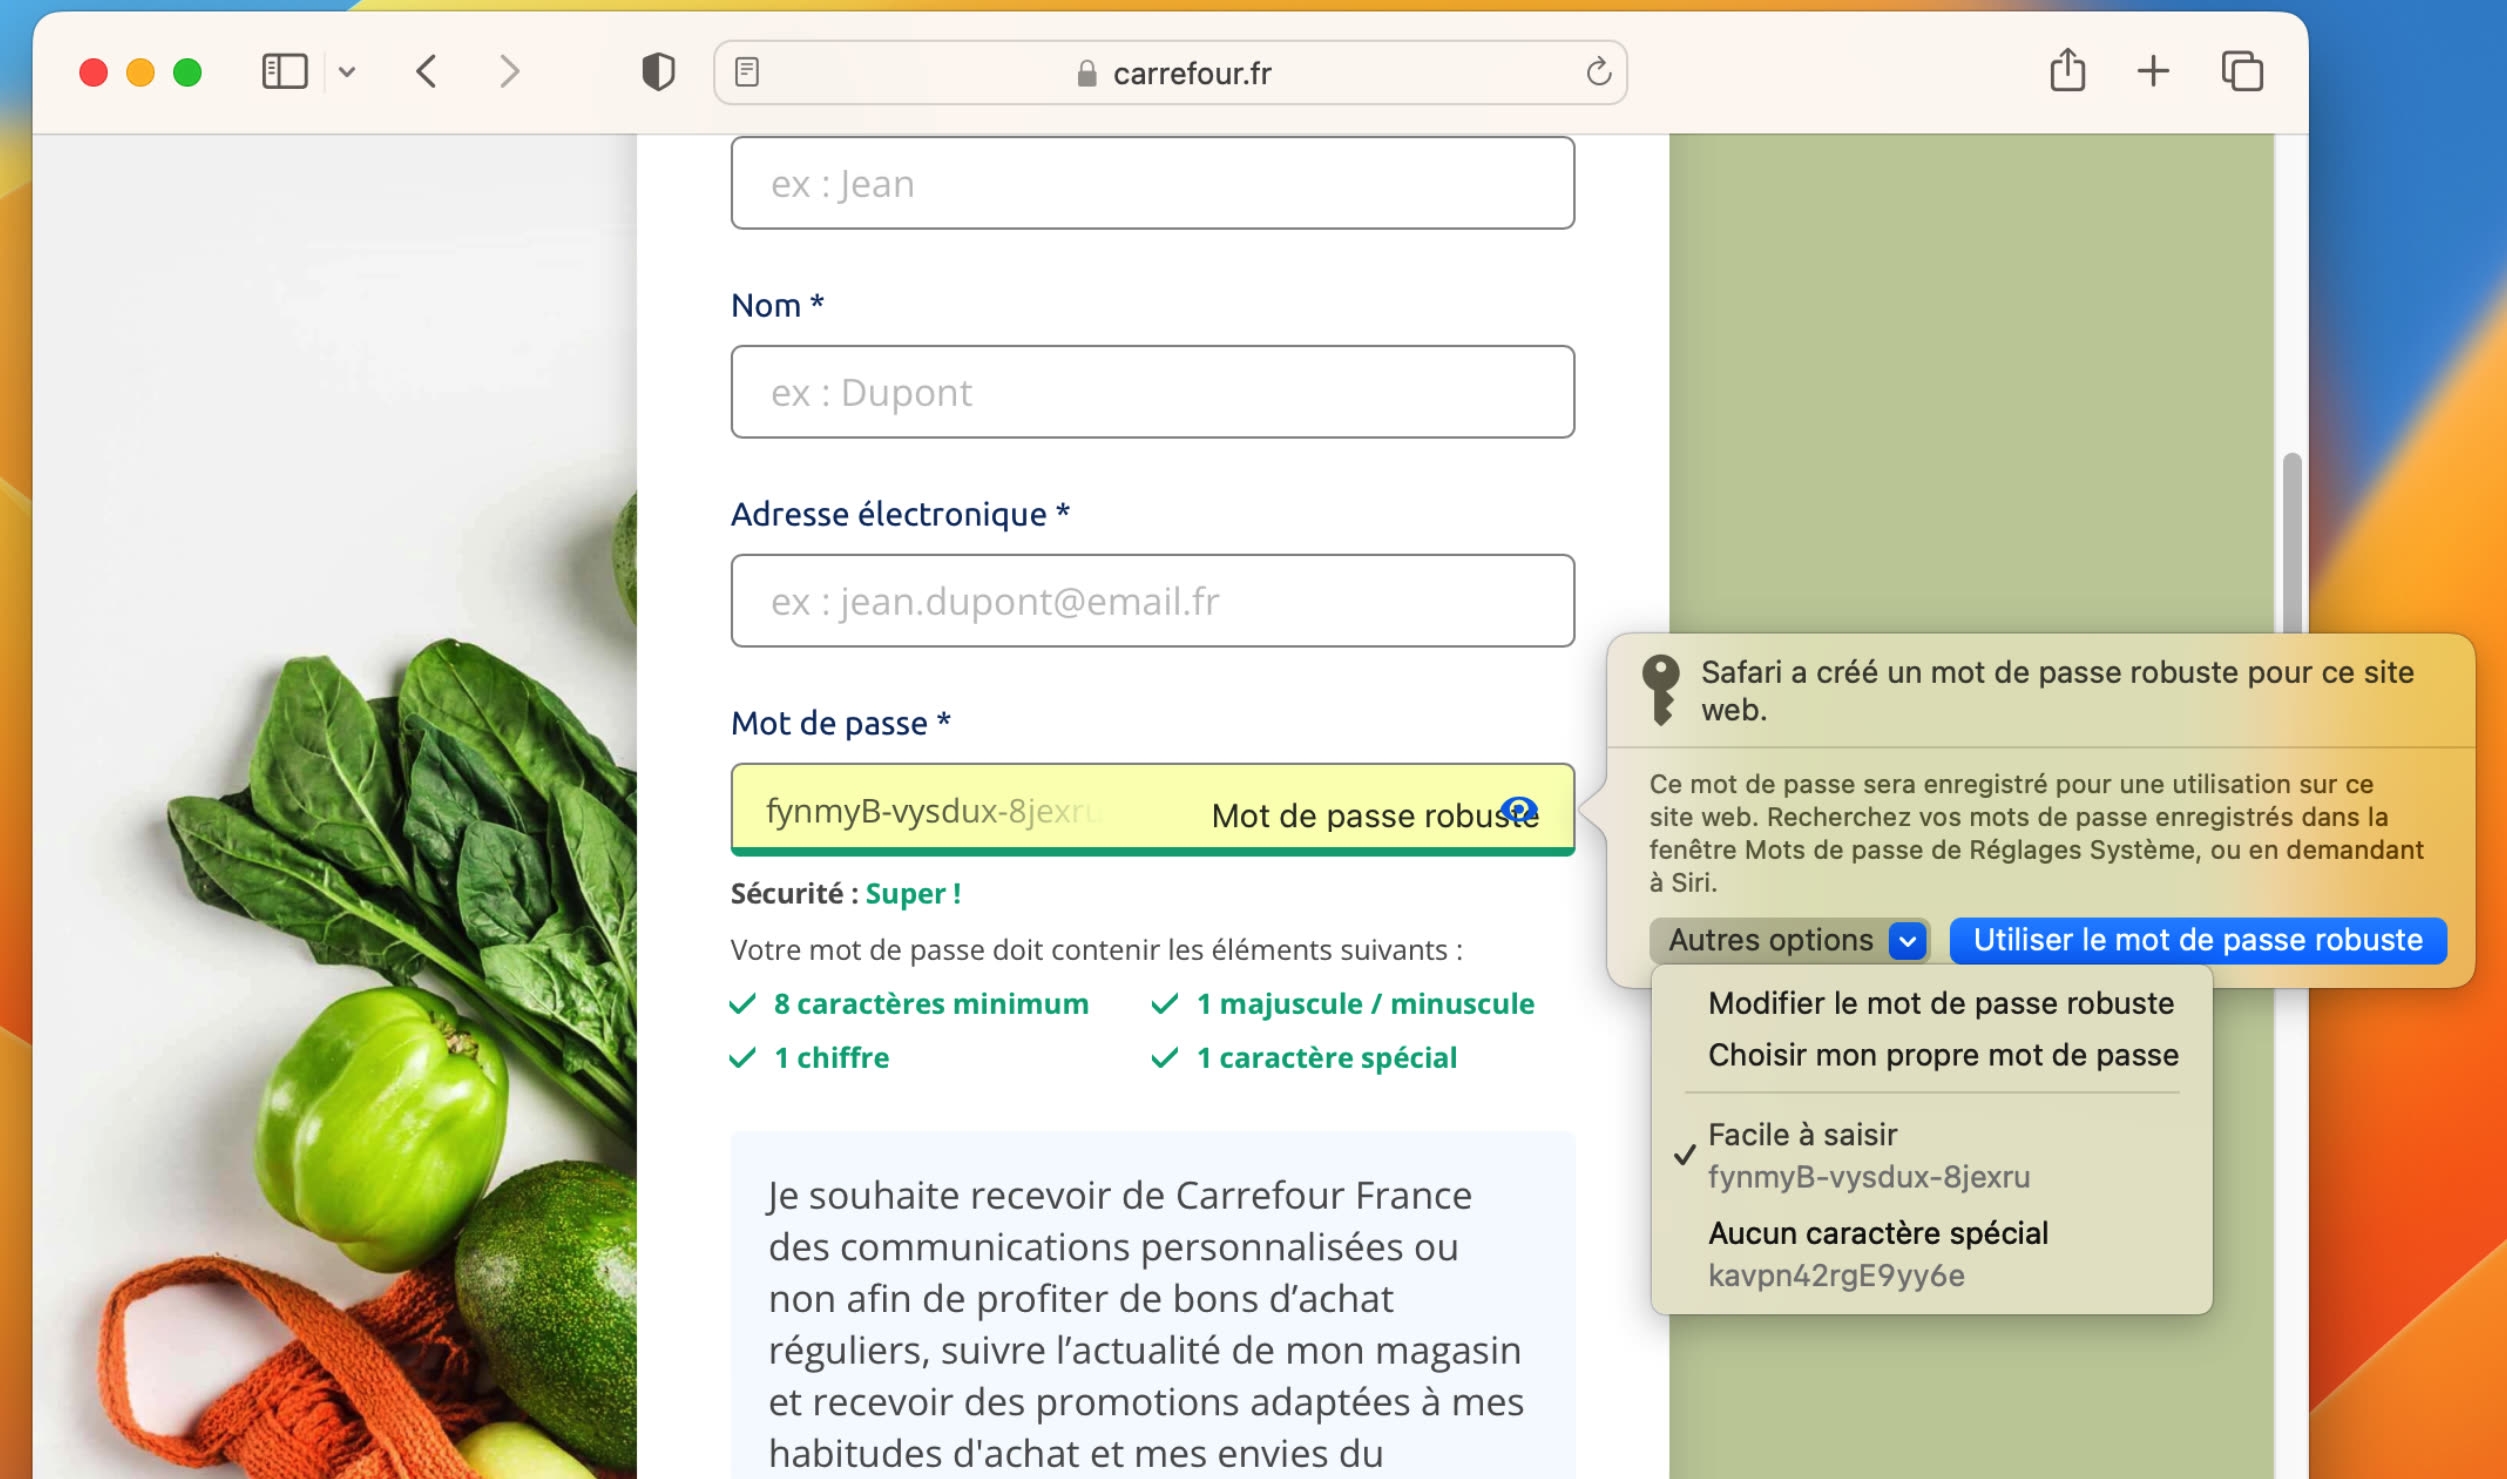Viewport: 2507px width, 1479px height.
Task: Click the page vertical scrollbar
Action: coord(2291,545)
